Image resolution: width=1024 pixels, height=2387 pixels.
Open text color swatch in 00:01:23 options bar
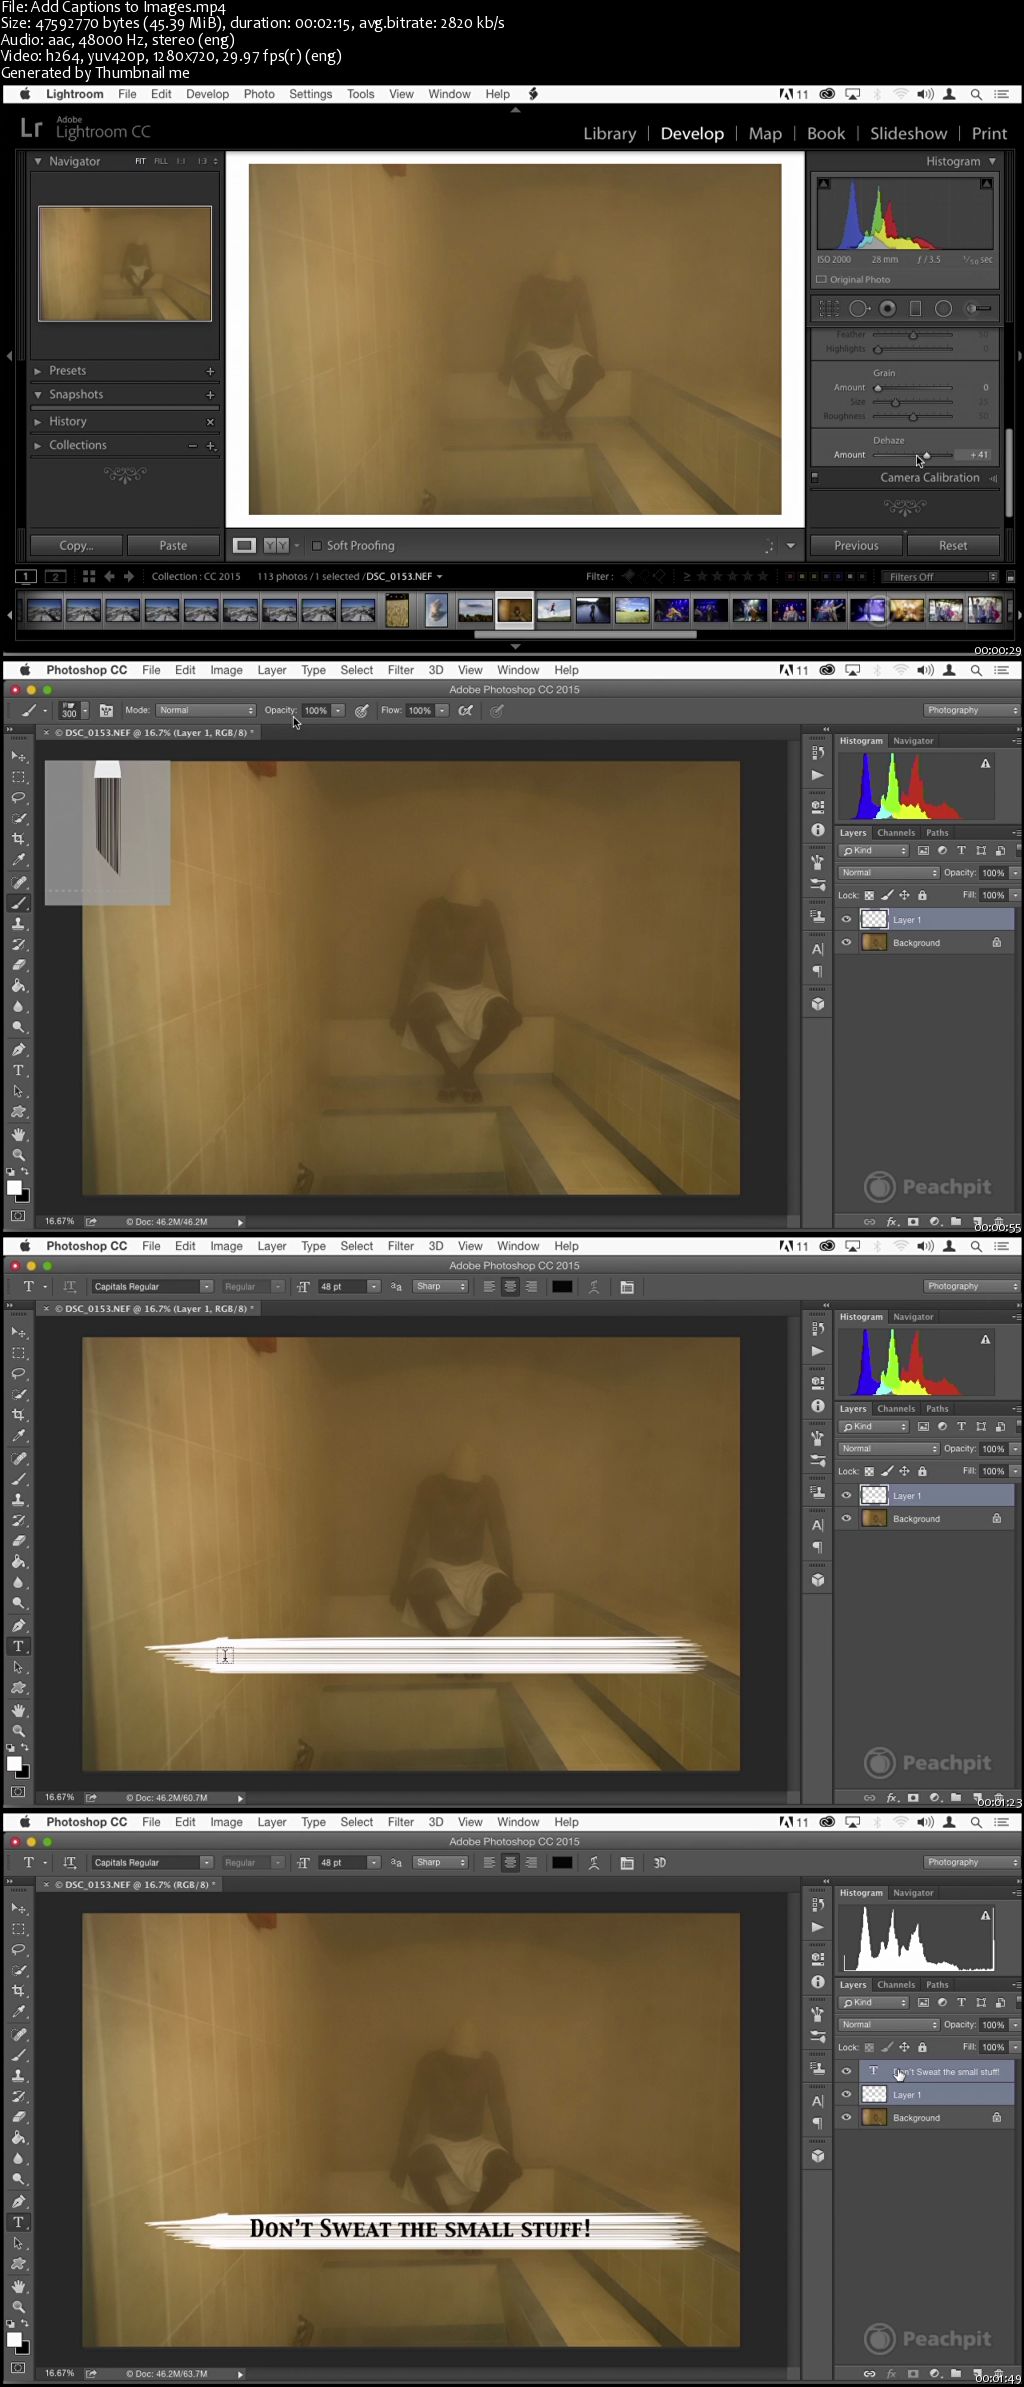[563, 1287]
